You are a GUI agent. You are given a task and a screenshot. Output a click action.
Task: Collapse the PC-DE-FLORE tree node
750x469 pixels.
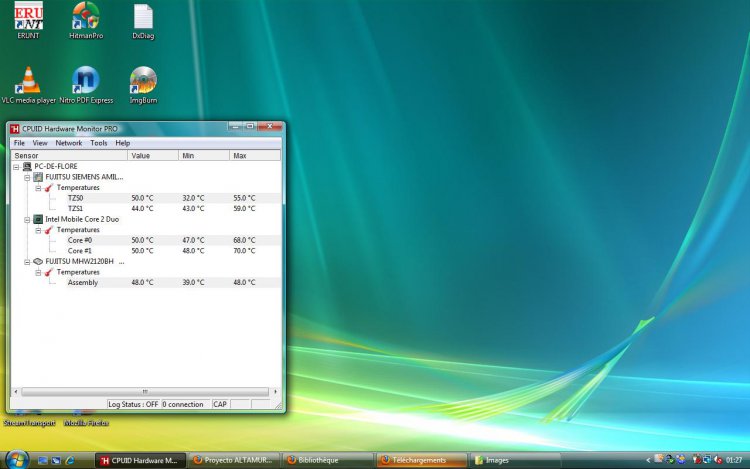[16, 167]
